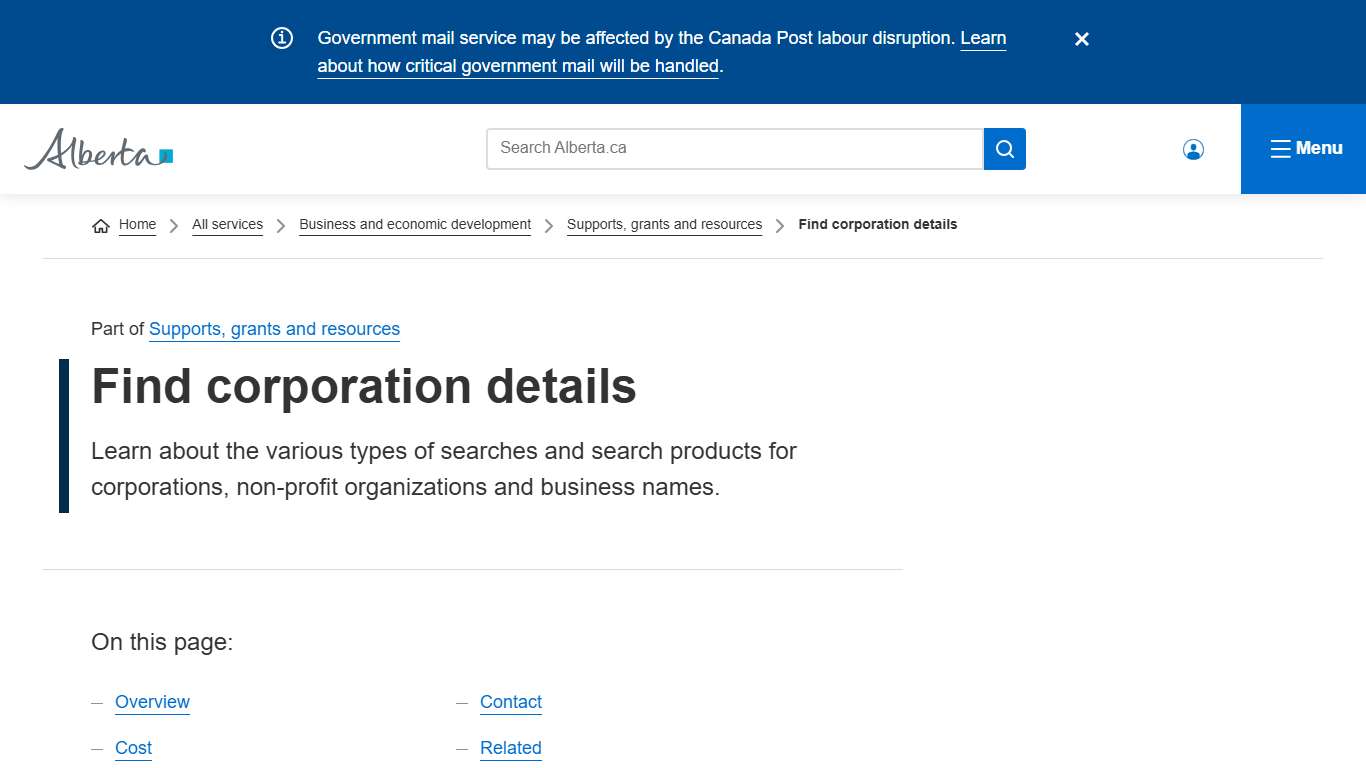Viewport: 1366px width, 768px height.
Task: Click the Home breadcrumb link
Action: pos(137,224)
